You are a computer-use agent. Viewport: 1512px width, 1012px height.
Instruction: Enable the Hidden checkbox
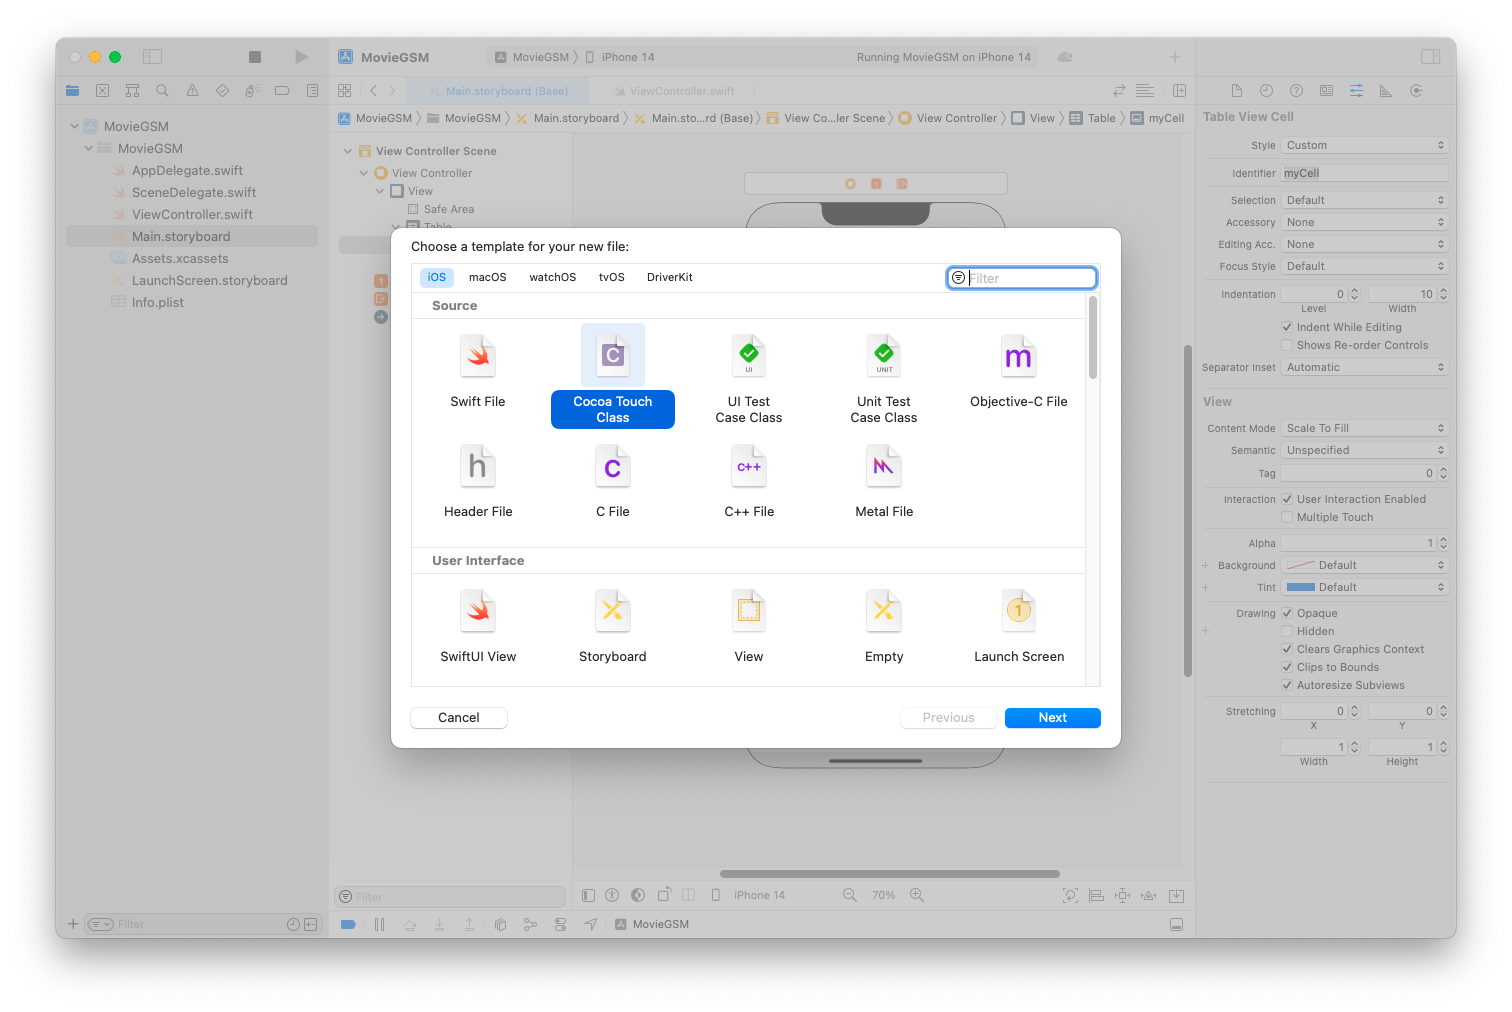(x=1287, y=631)
